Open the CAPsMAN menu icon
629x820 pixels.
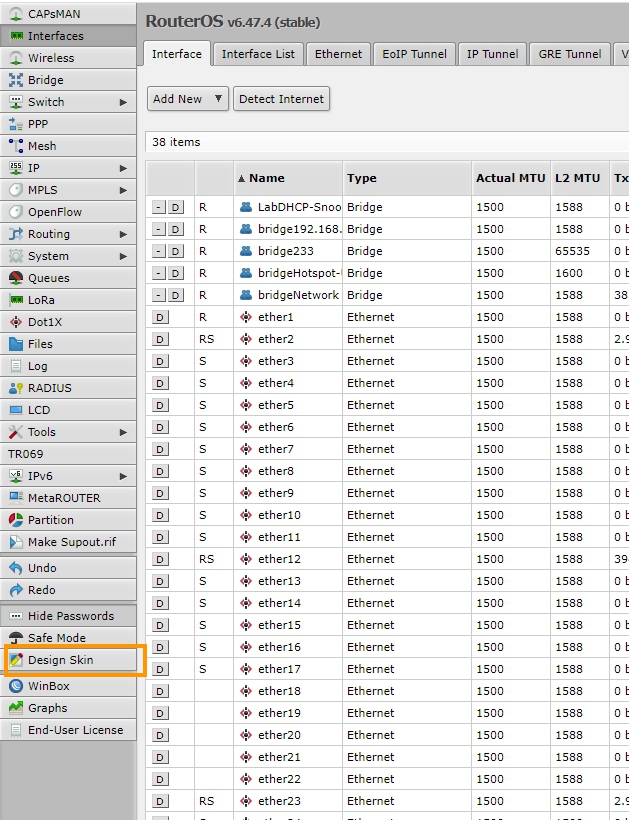(16, 14)
